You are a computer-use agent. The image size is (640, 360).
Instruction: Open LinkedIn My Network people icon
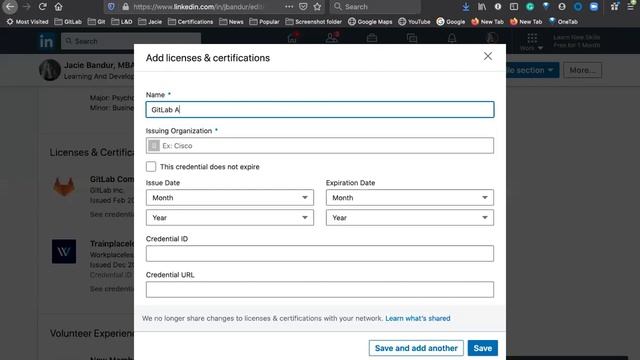332,38
